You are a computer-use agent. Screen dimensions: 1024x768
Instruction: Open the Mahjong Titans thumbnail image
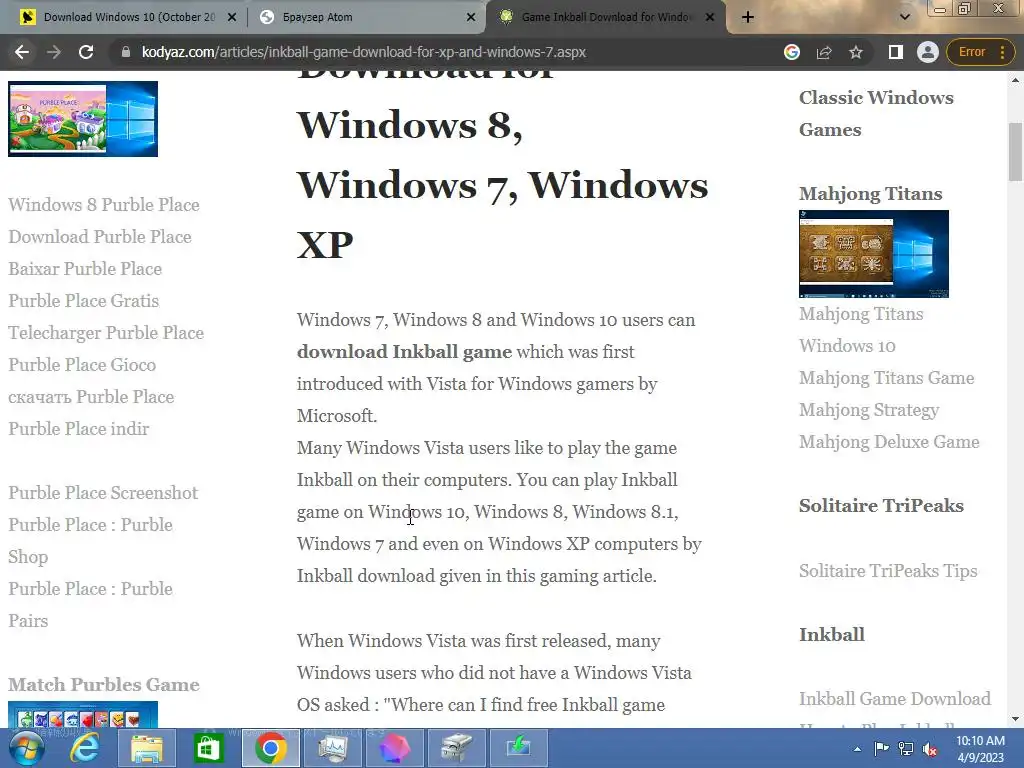coord(874,254)
